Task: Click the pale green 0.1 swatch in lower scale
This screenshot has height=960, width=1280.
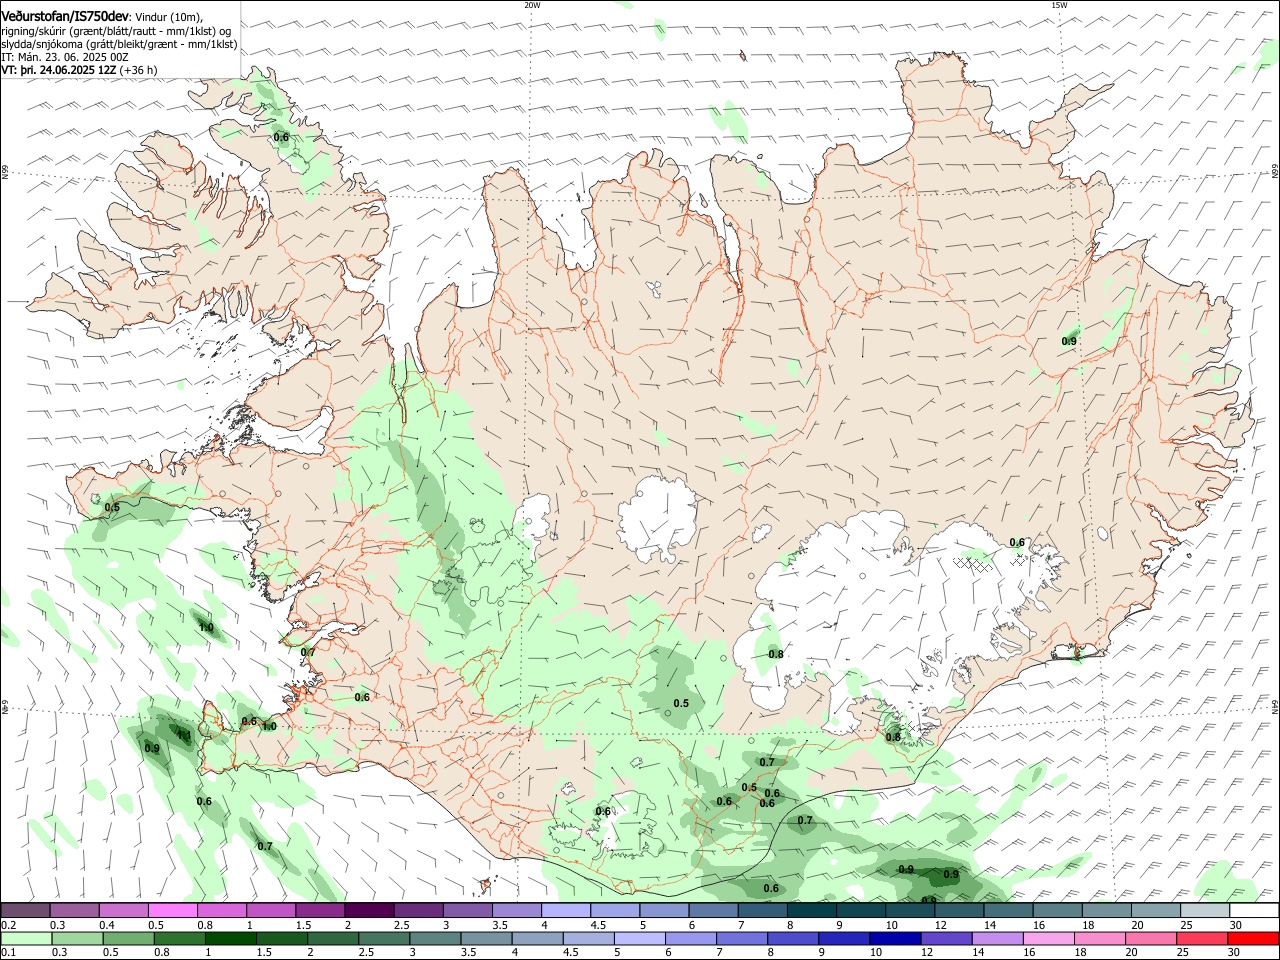Action: 26,939
